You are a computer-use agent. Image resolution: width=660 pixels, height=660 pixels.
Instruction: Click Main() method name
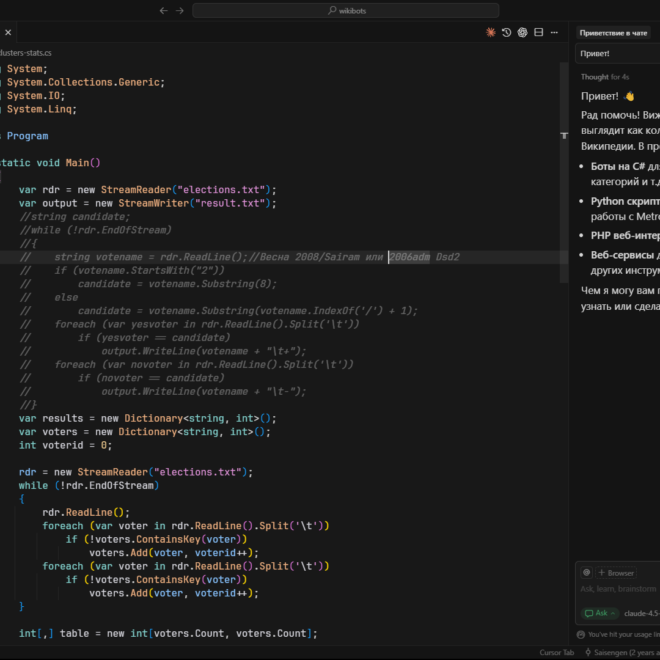[x=83, y=163]
